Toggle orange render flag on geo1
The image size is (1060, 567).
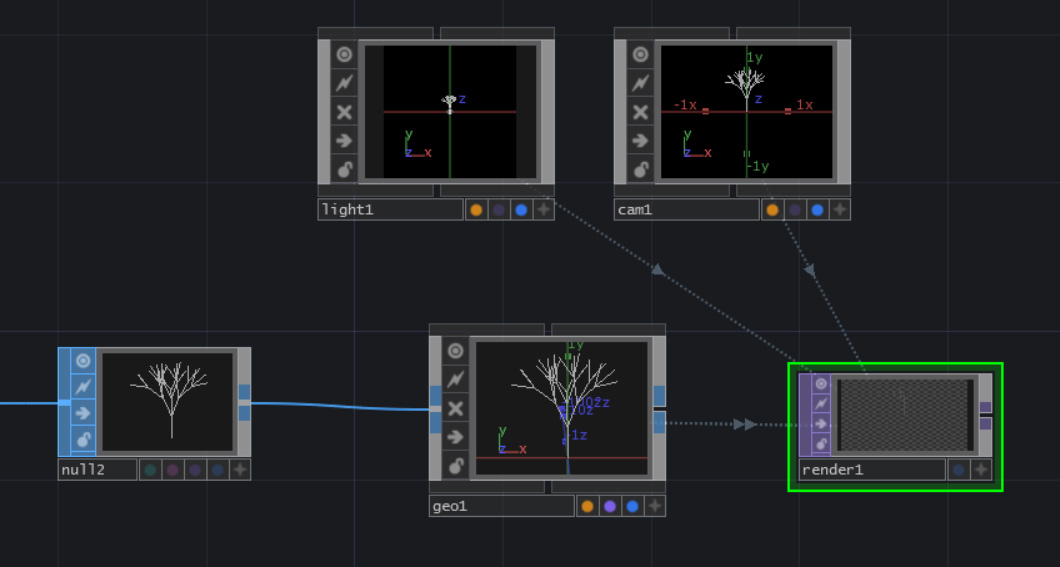pyautogui.click(x=587, y=506)
